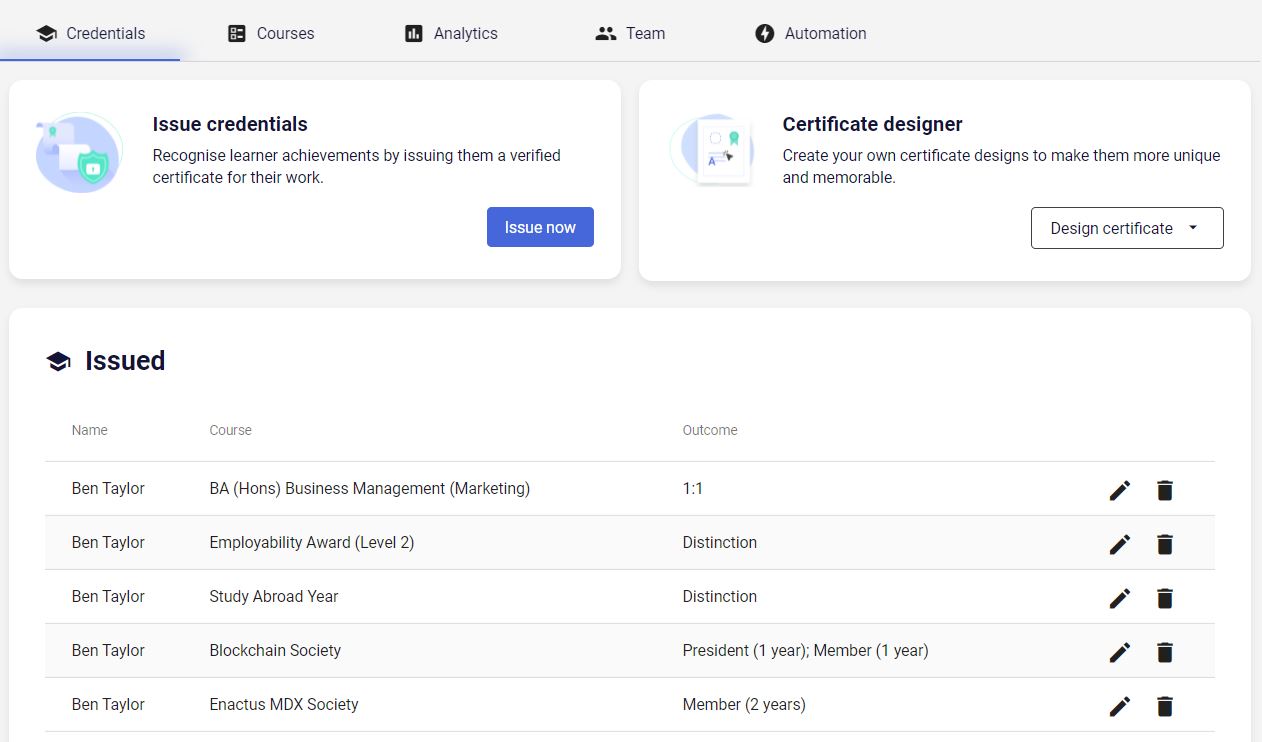Image resolution: width=1262 pixels, height=742 pixels.
Task: Delete the BA (Hons) Business Management credential
Action: (1165, 490)
